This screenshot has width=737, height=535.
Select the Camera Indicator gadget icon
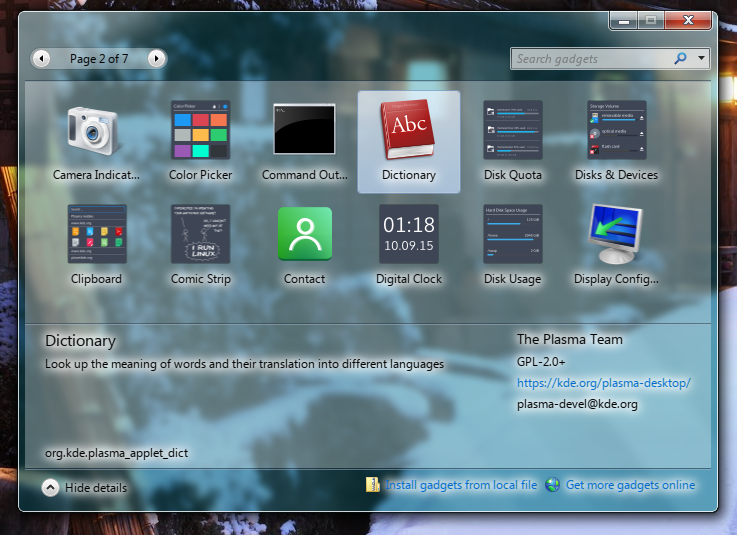click(x=93, y=130)
